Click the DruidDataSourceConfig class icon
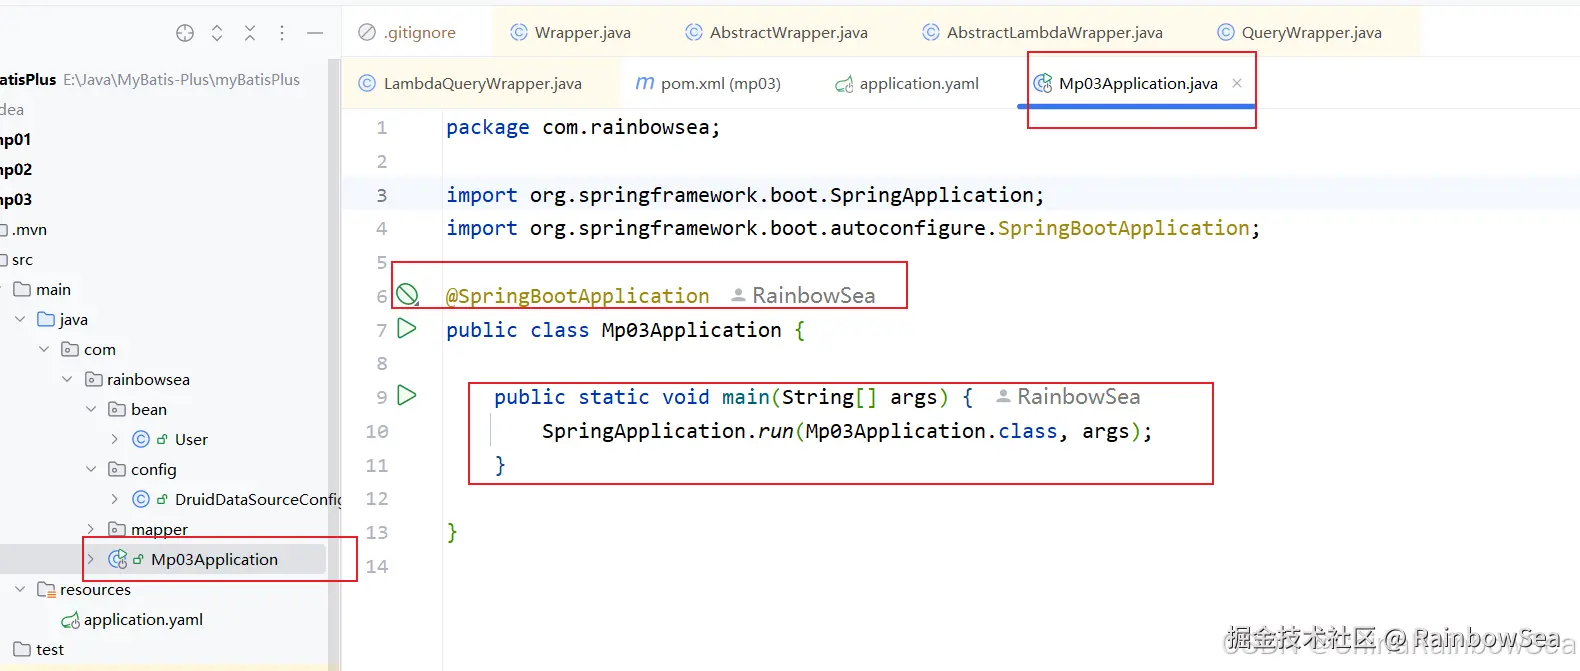Screen dimensions: 1580x671 (141, 499)
